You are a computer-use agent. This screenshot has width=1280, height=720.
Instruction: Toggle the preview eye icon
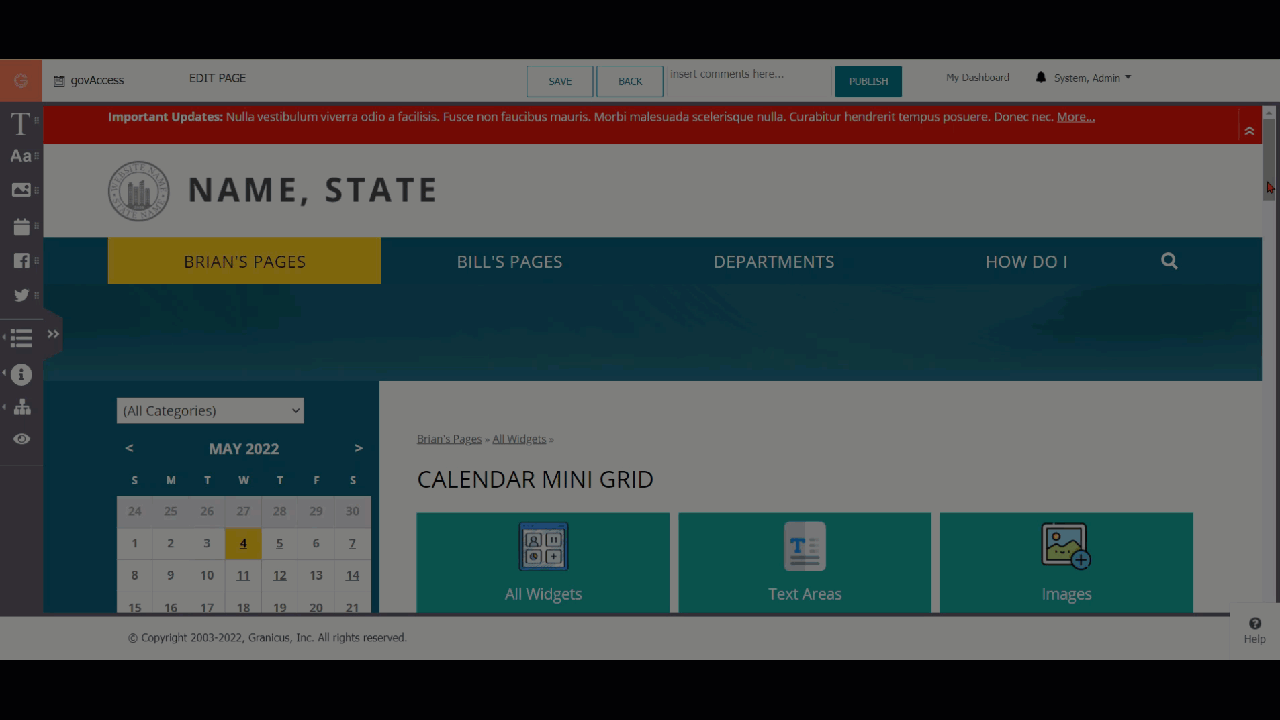[21, 439]
